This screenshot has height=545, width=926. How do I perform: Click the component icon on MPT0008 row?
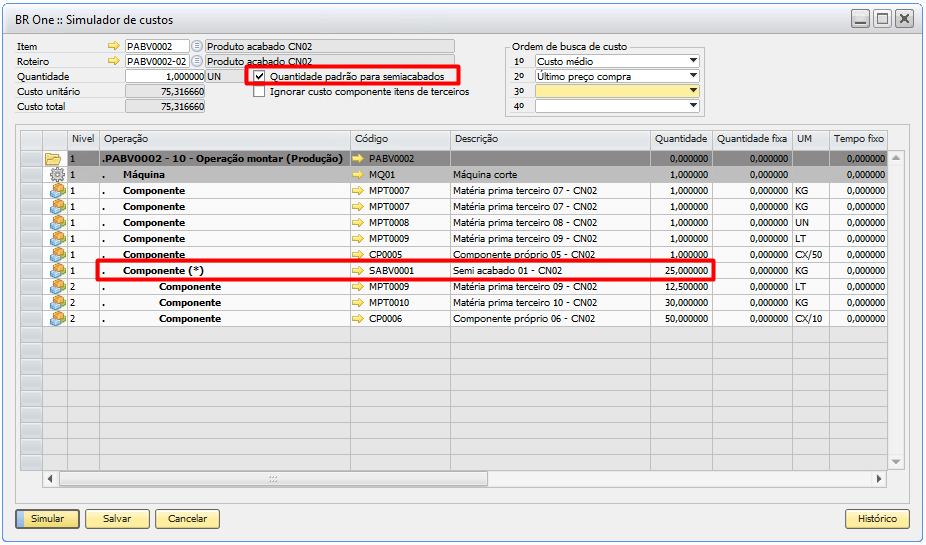coord(57,223)
